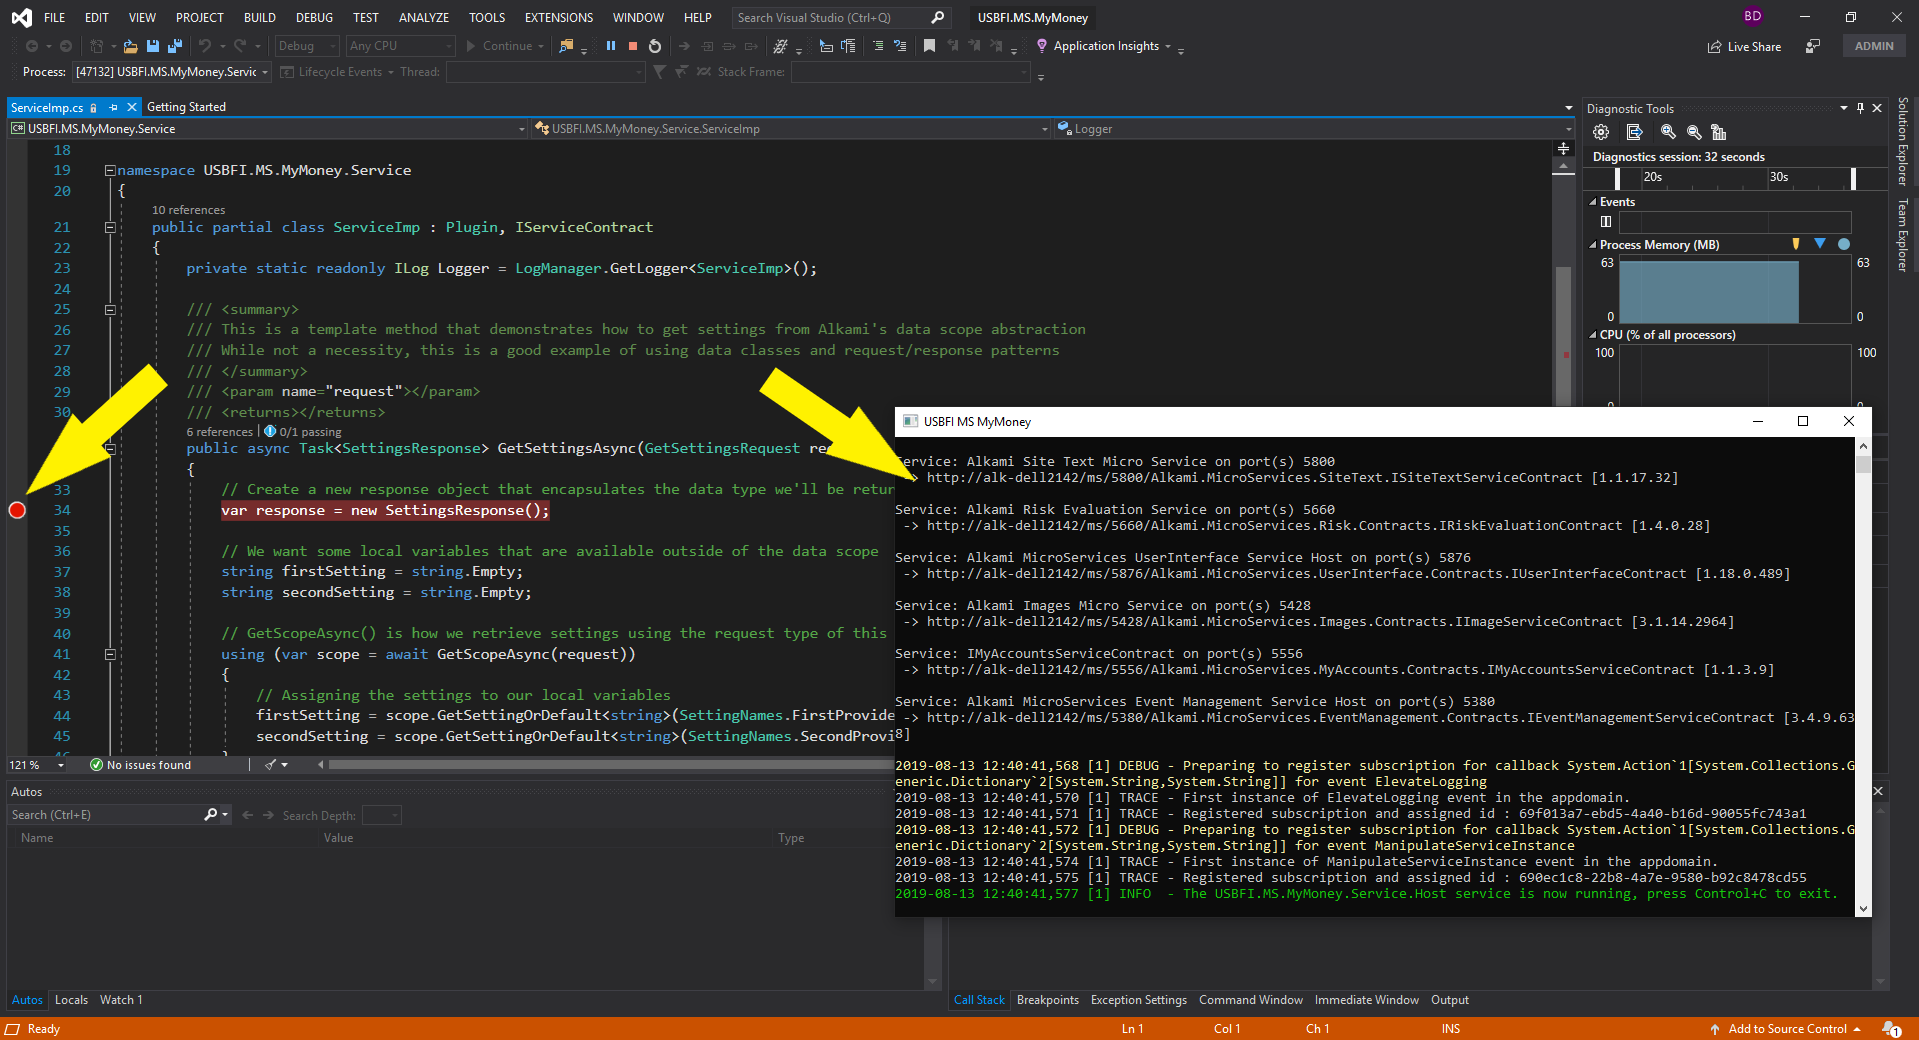Toggle a bookmark on current line
1919x1040 pixels.
click(929, 46)
